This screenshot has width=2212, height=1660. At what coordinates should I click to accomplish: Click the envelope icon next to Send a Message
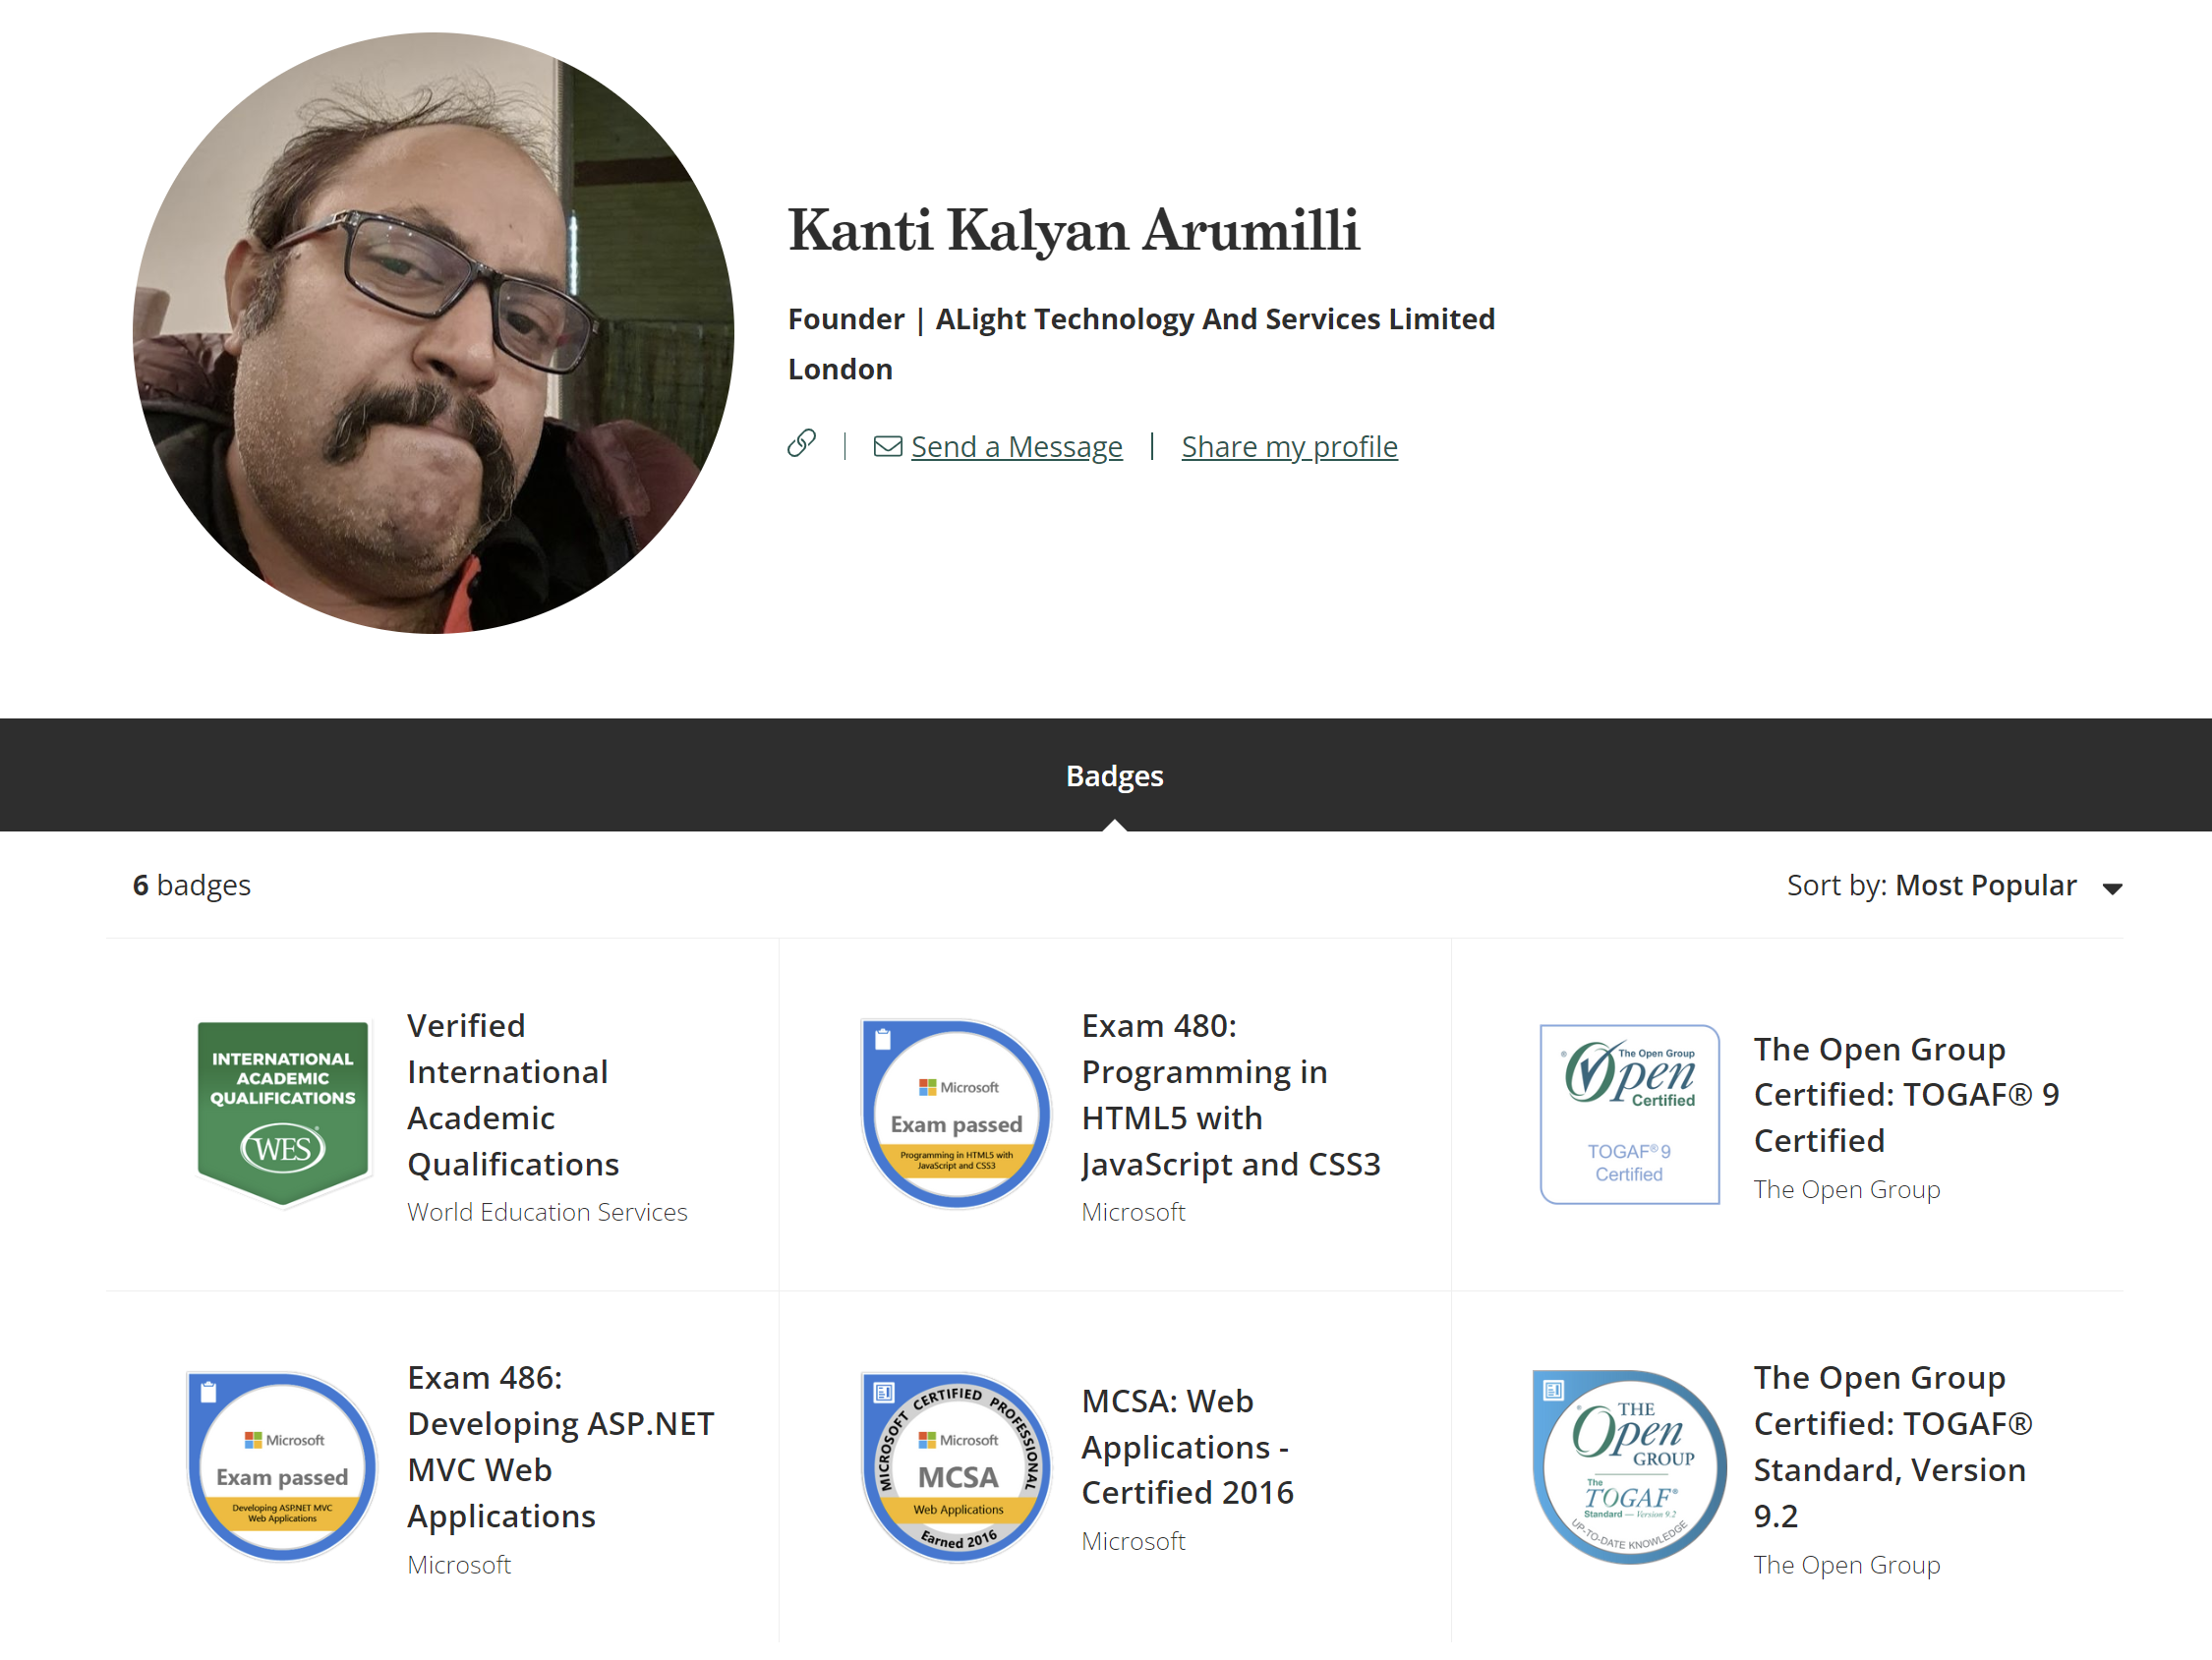coord(887,446)
